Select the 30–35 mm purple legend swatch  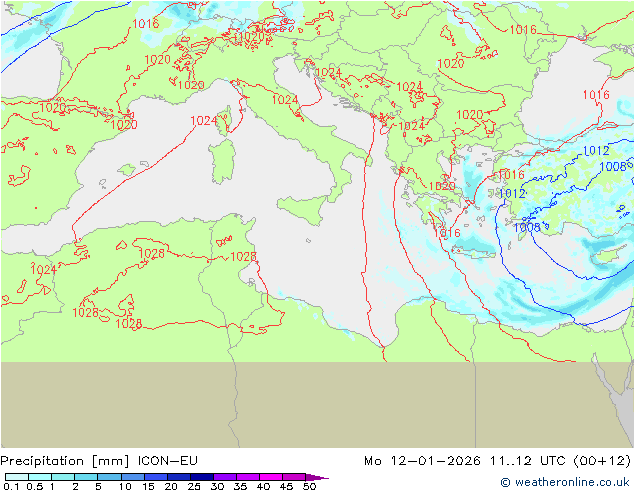point(225,477)
